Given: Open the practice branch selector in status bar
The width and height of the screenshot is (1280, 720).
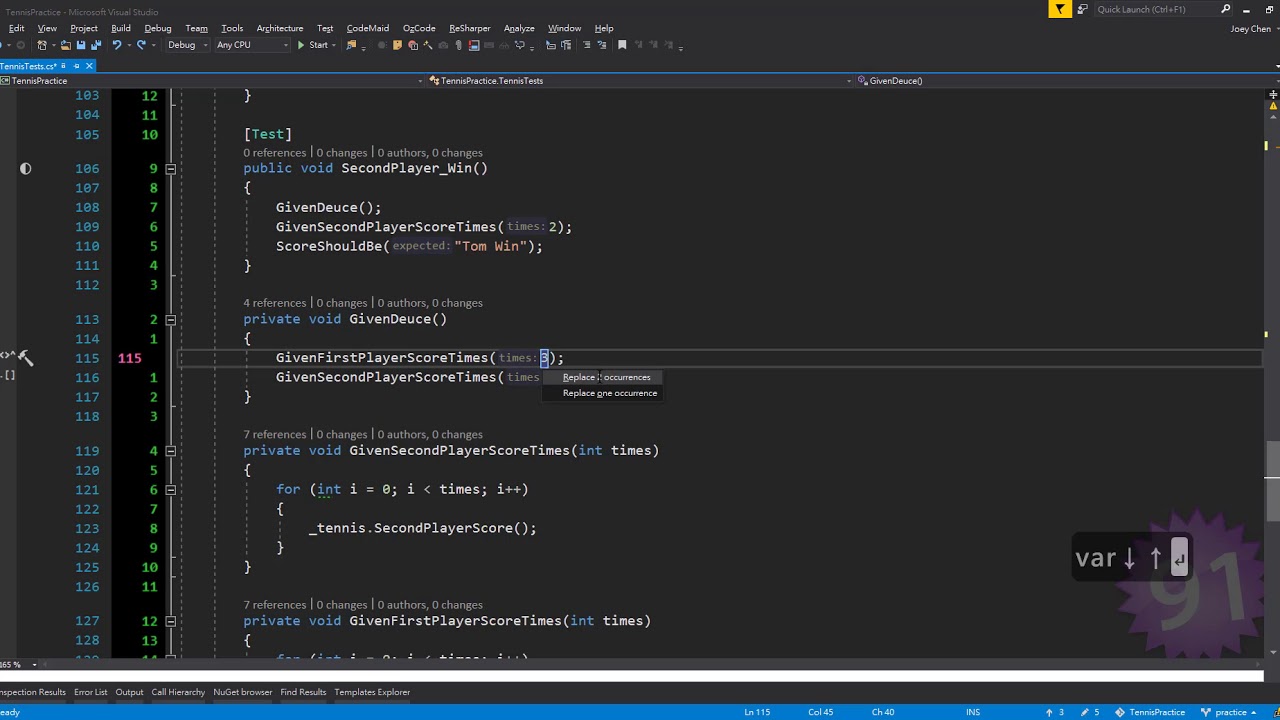Looking at the screenshot, I should [1228, 712].
